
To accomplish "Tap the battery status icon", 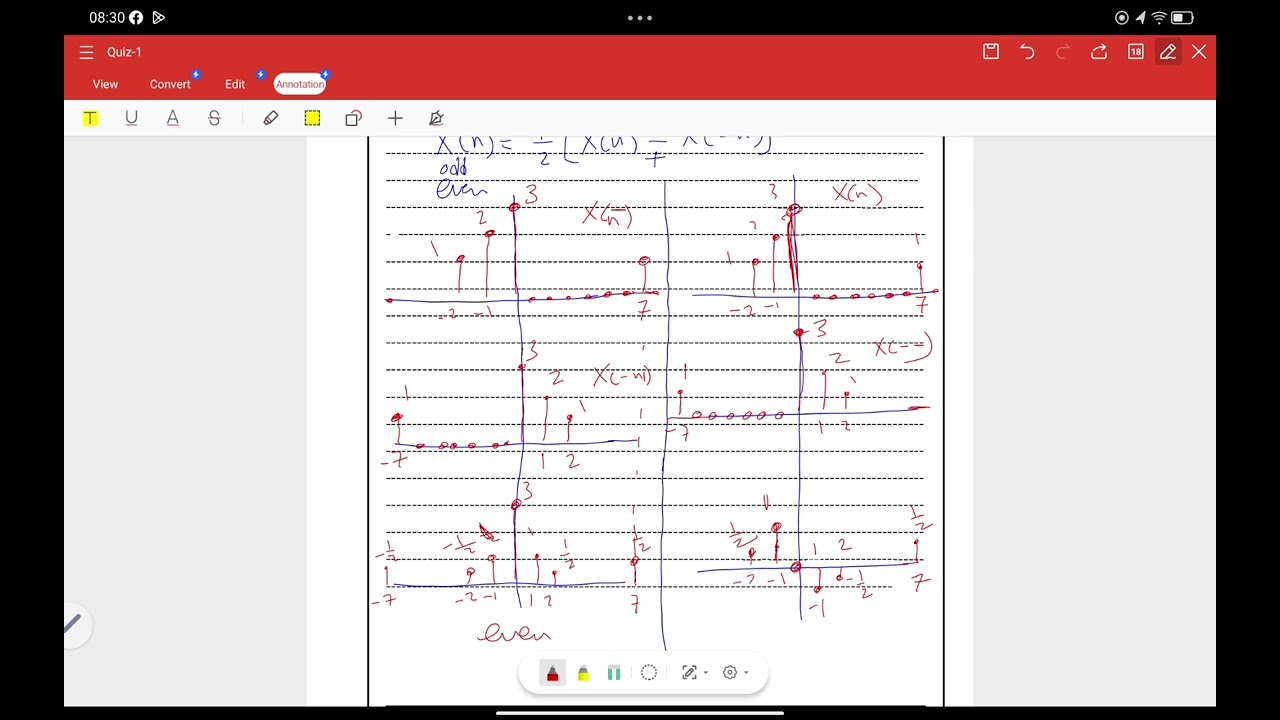I will click(1182, 17).
